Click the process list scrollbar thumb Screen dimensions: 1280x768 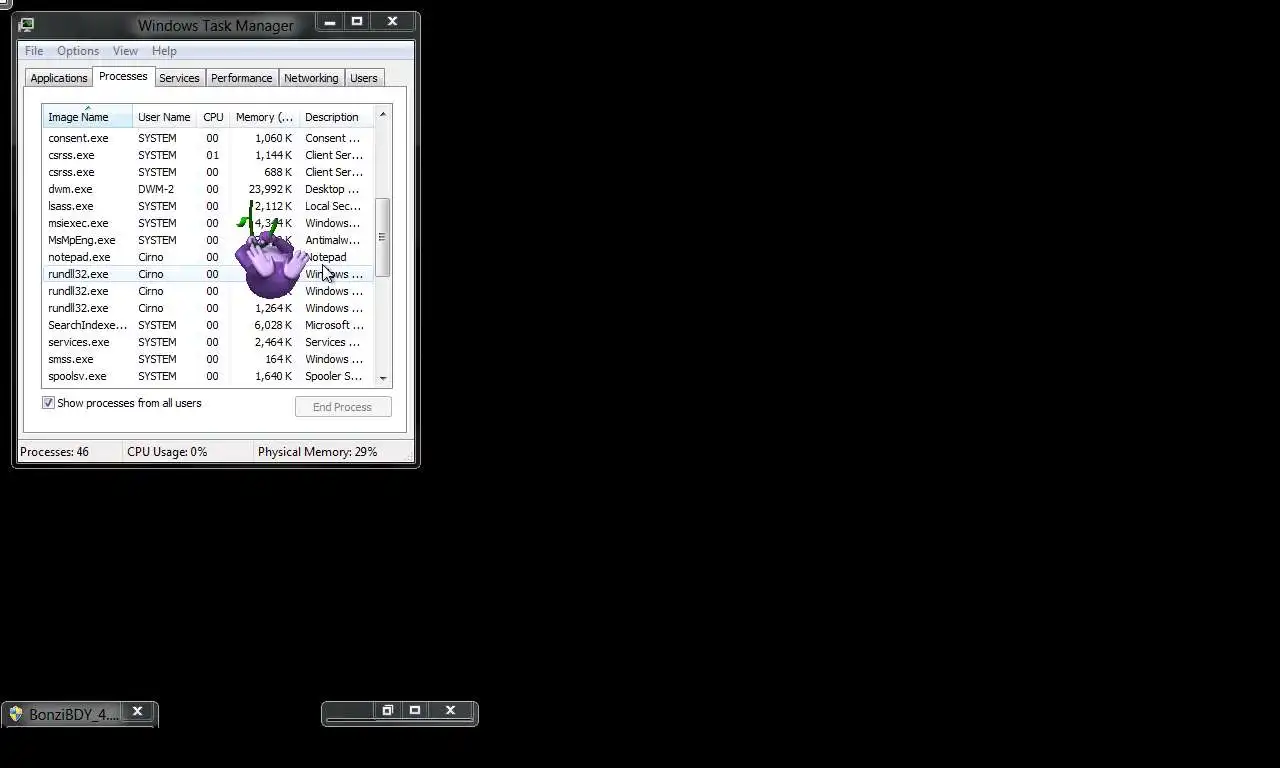pyautogui.click(x=383, y=237)
